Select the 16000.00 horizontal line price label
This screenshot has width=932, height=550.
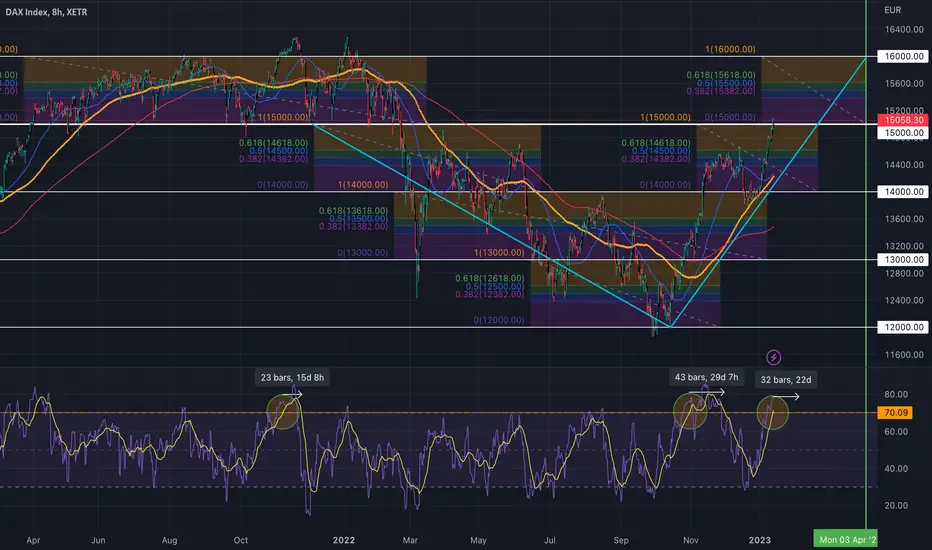(902, 56)
